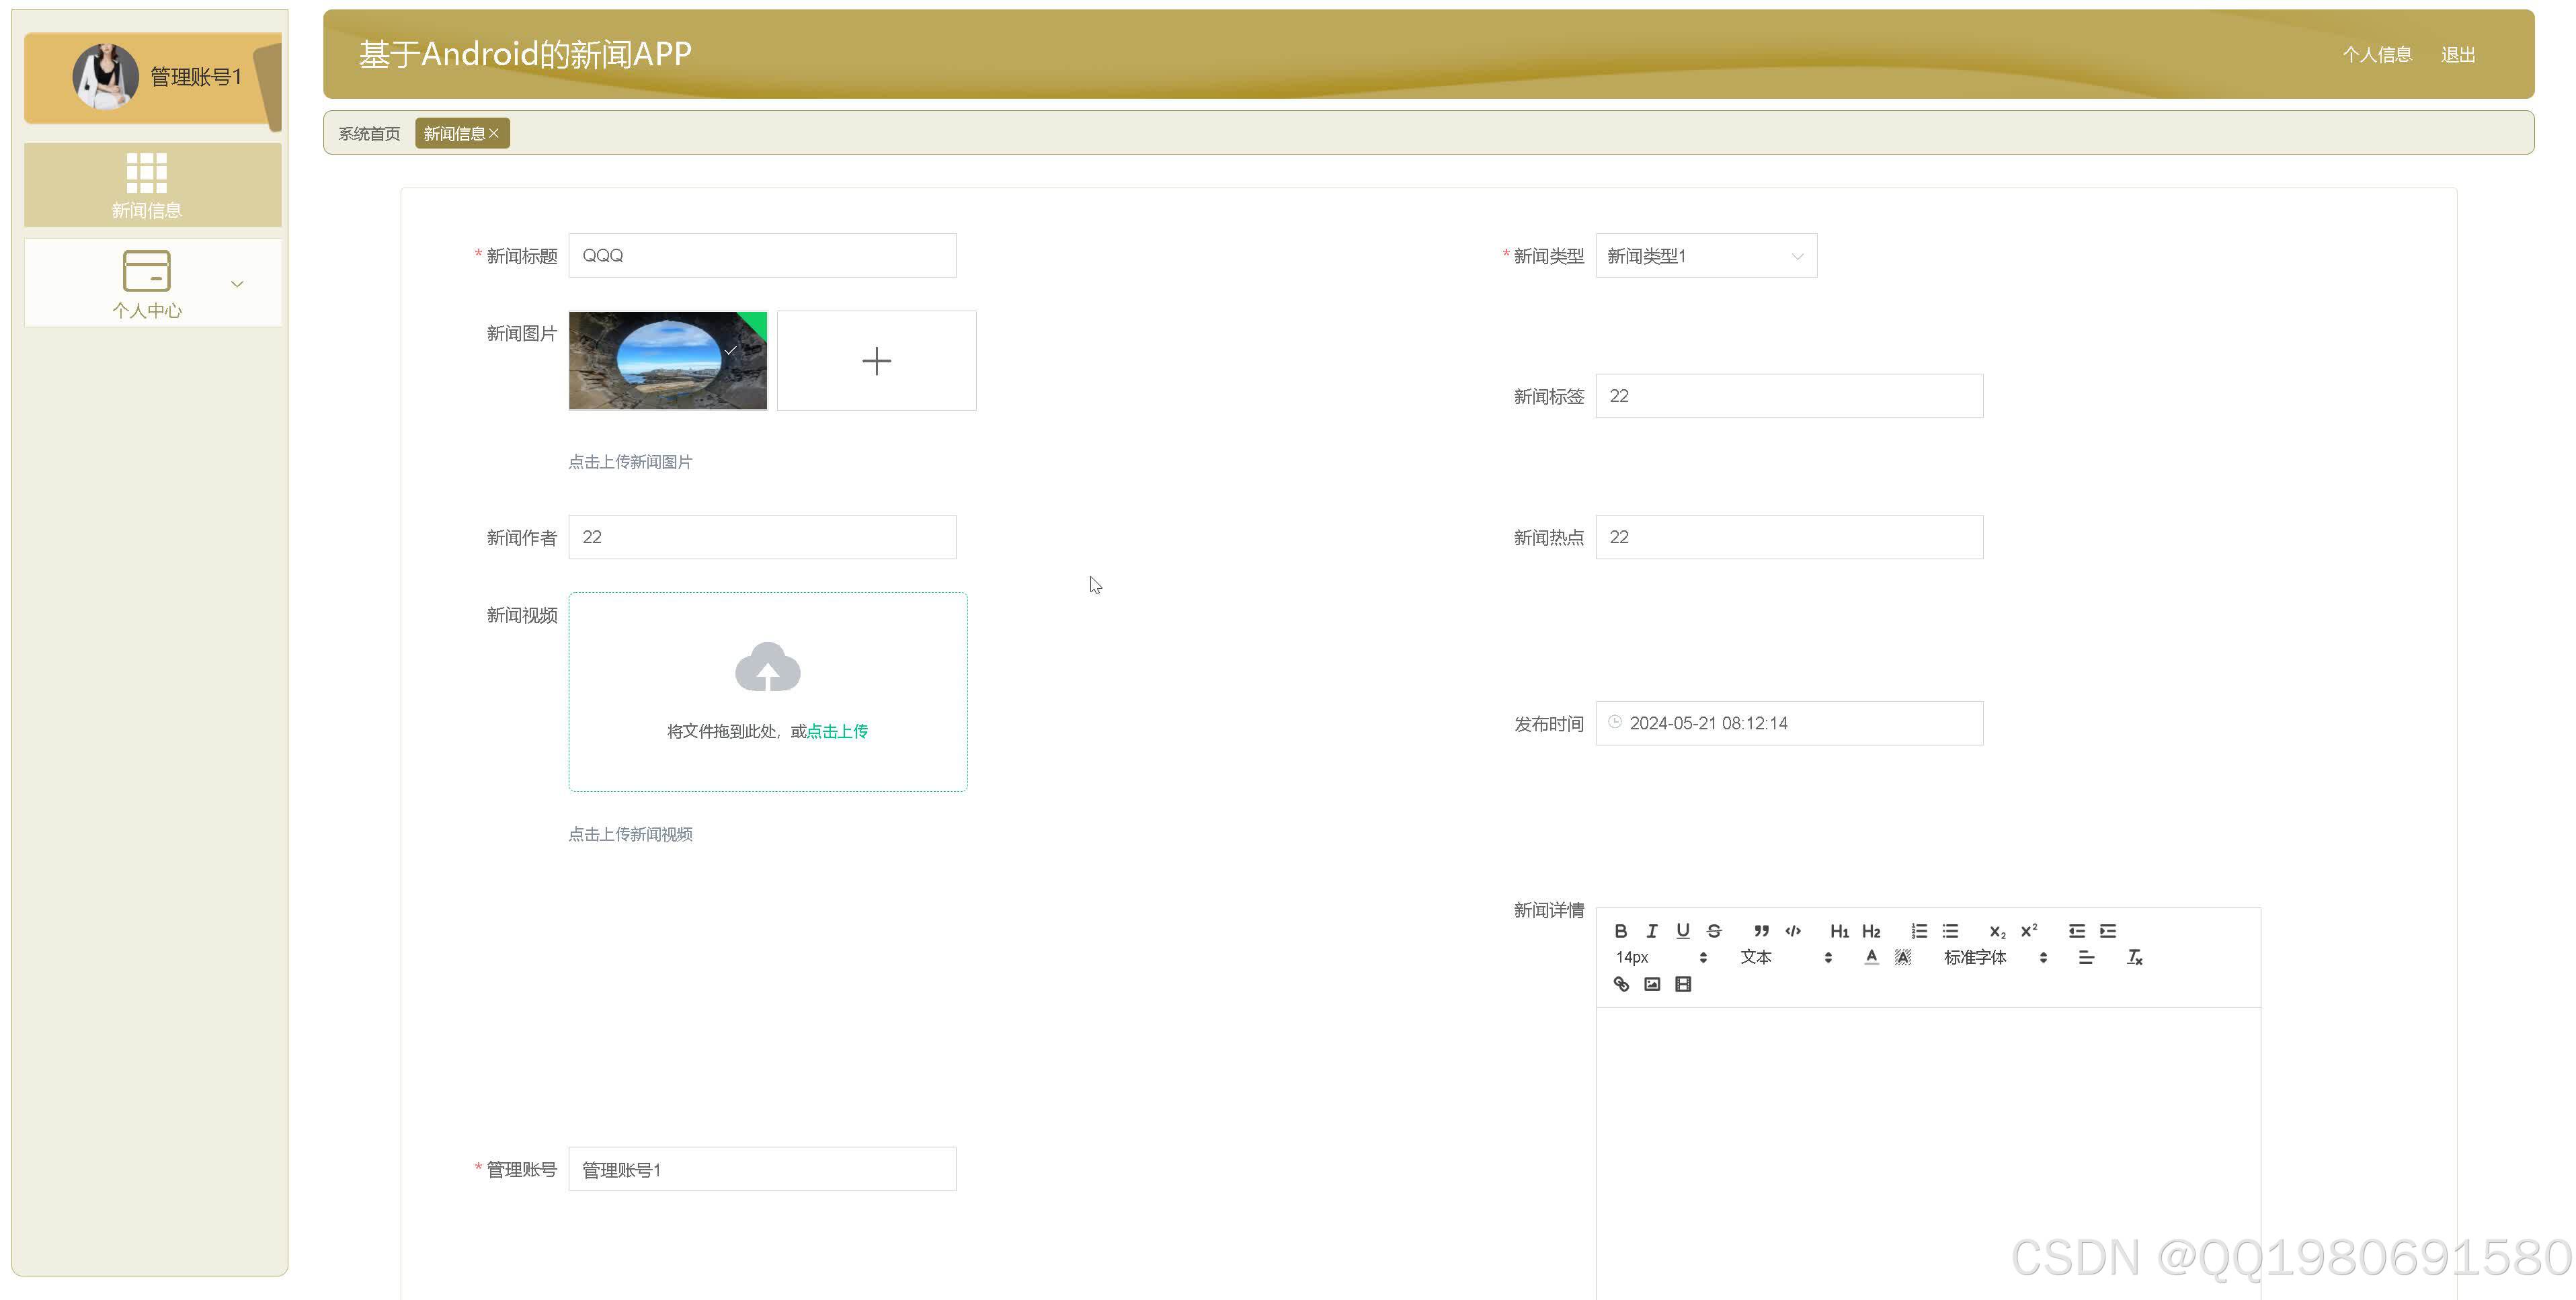
Task: Focus the 新闻标签 input field
Action: point(1789,396)
